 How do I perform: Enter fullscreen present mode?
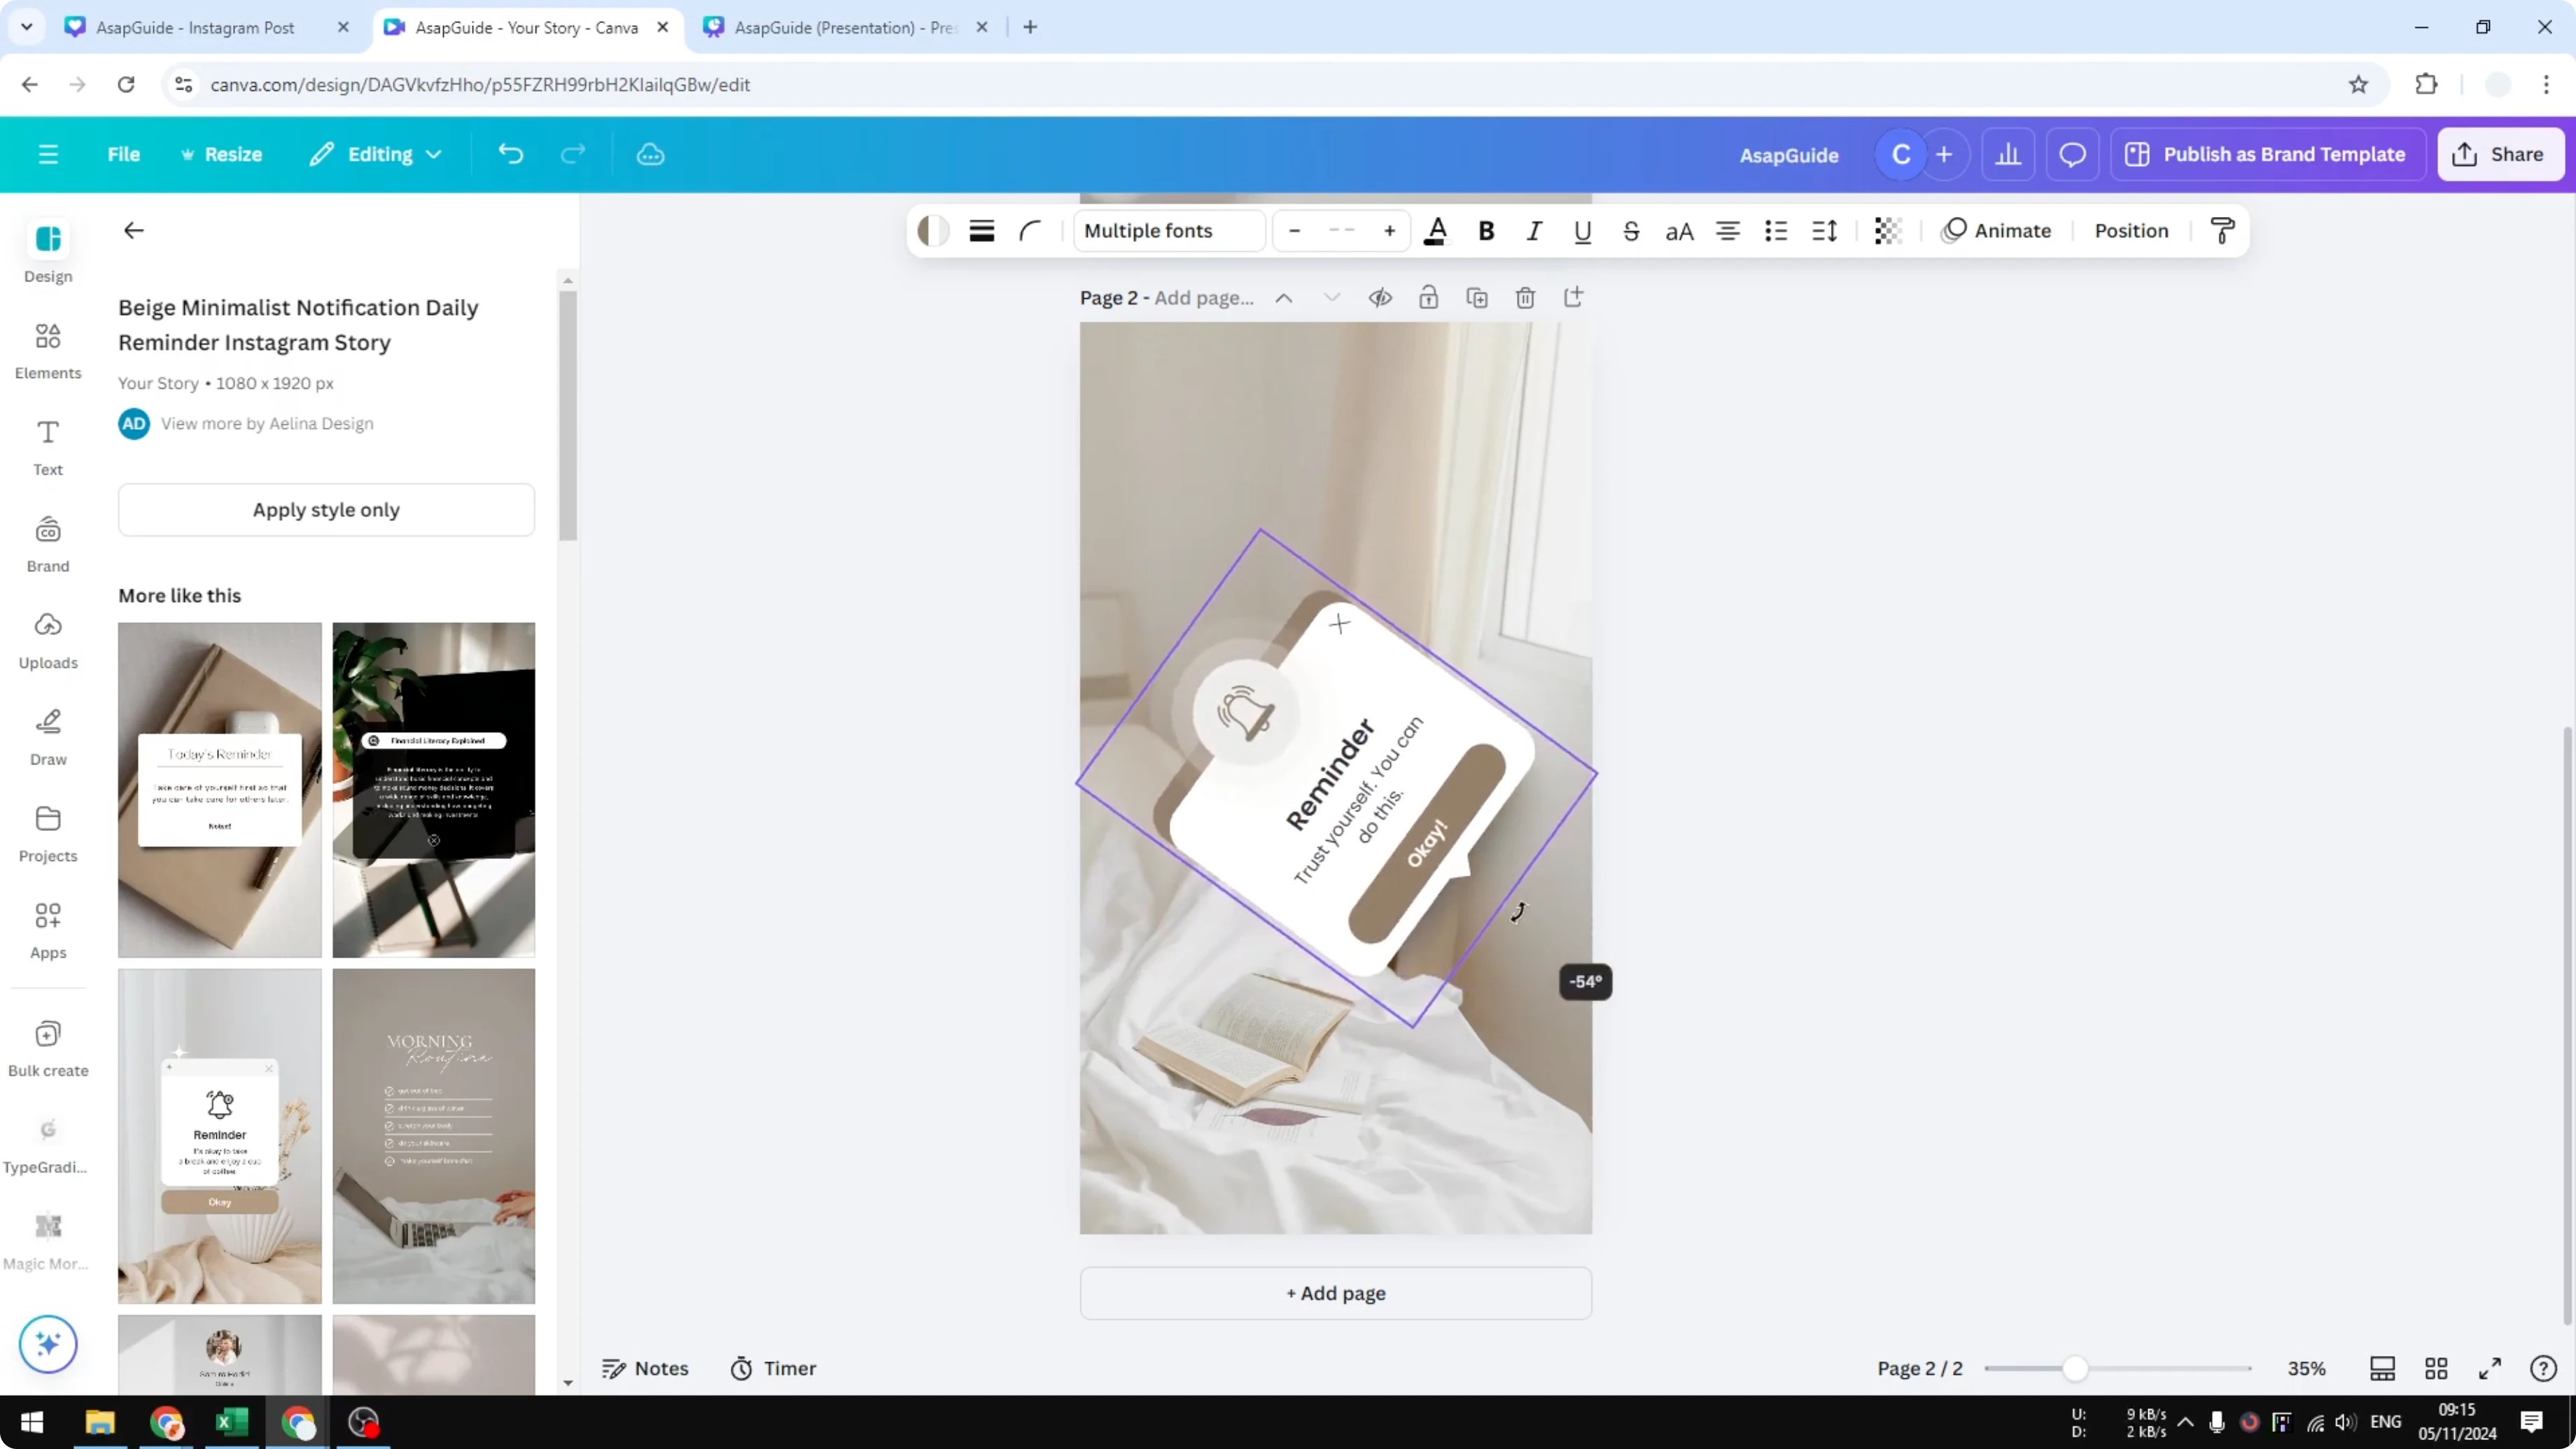pyautogui.click(x=2489, y=1369)
